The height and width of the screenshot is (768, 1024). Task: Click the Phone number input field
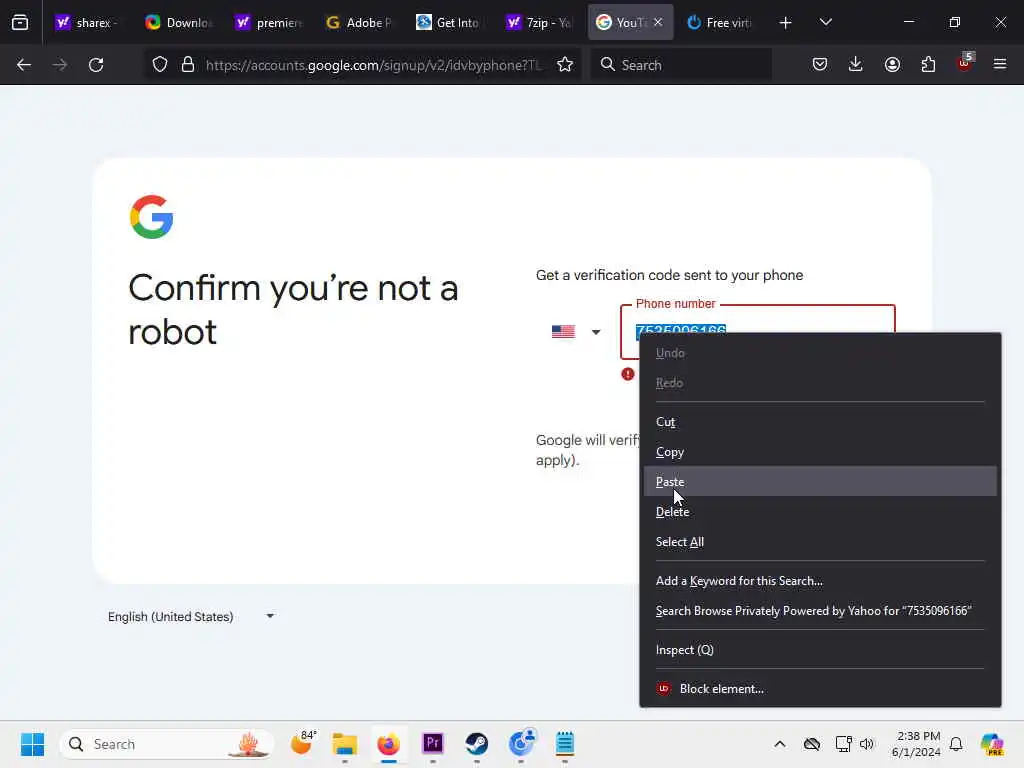coord(758,332)
